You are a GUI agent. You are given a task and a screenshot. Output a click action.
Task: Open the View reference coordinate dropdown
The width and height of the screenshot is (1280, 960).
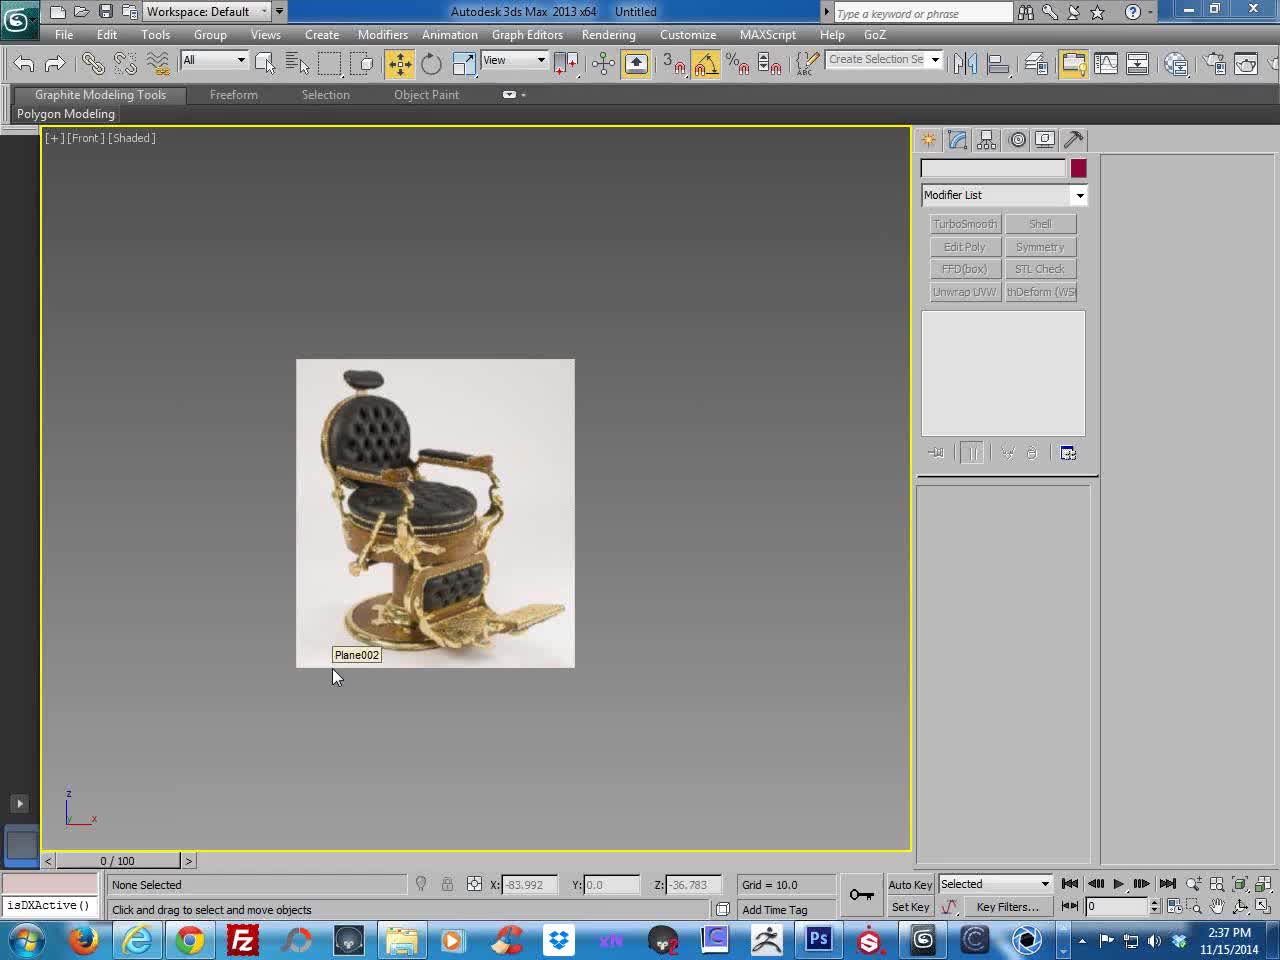tap(515, 60)
